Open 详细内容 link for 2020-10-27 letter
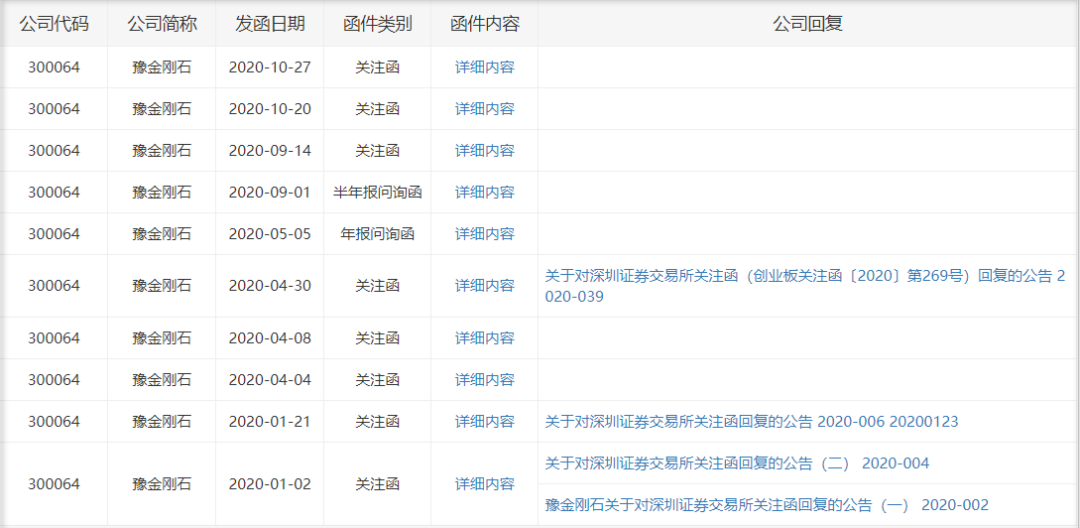 [x=484, y=67]
